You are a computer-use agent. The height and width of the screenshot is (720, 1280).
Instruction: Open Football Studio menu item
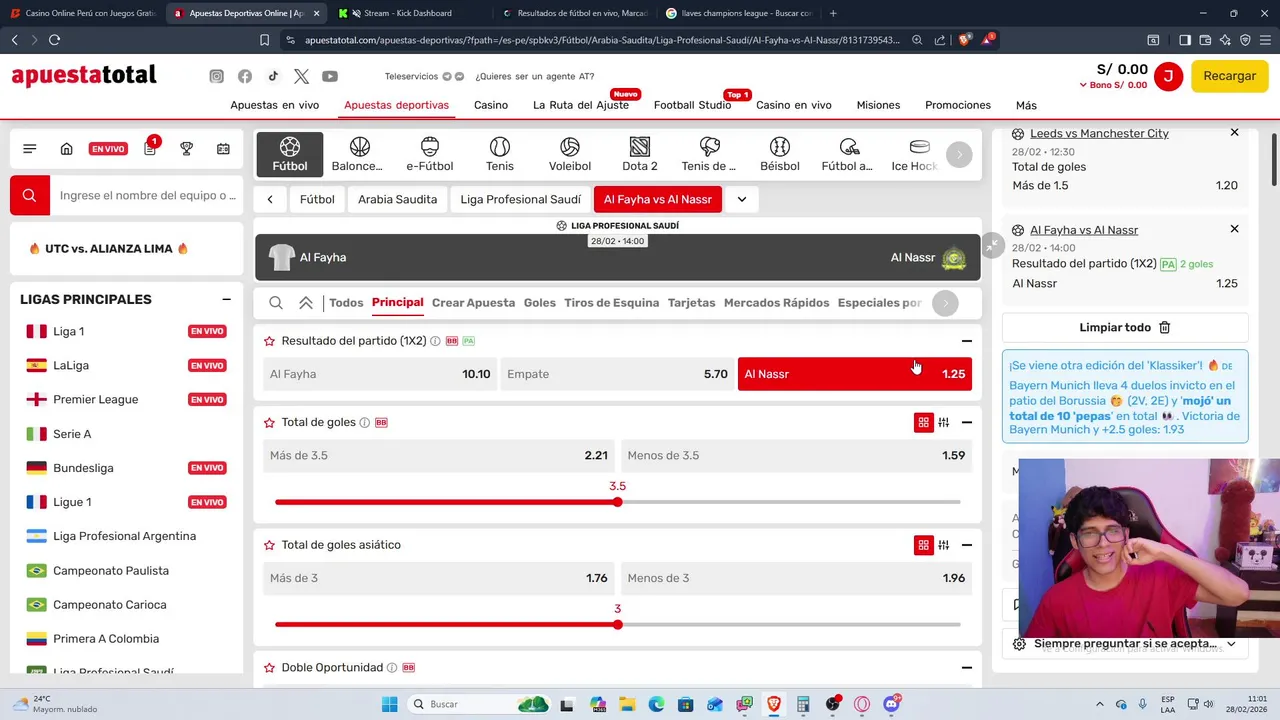click(692, 105)
